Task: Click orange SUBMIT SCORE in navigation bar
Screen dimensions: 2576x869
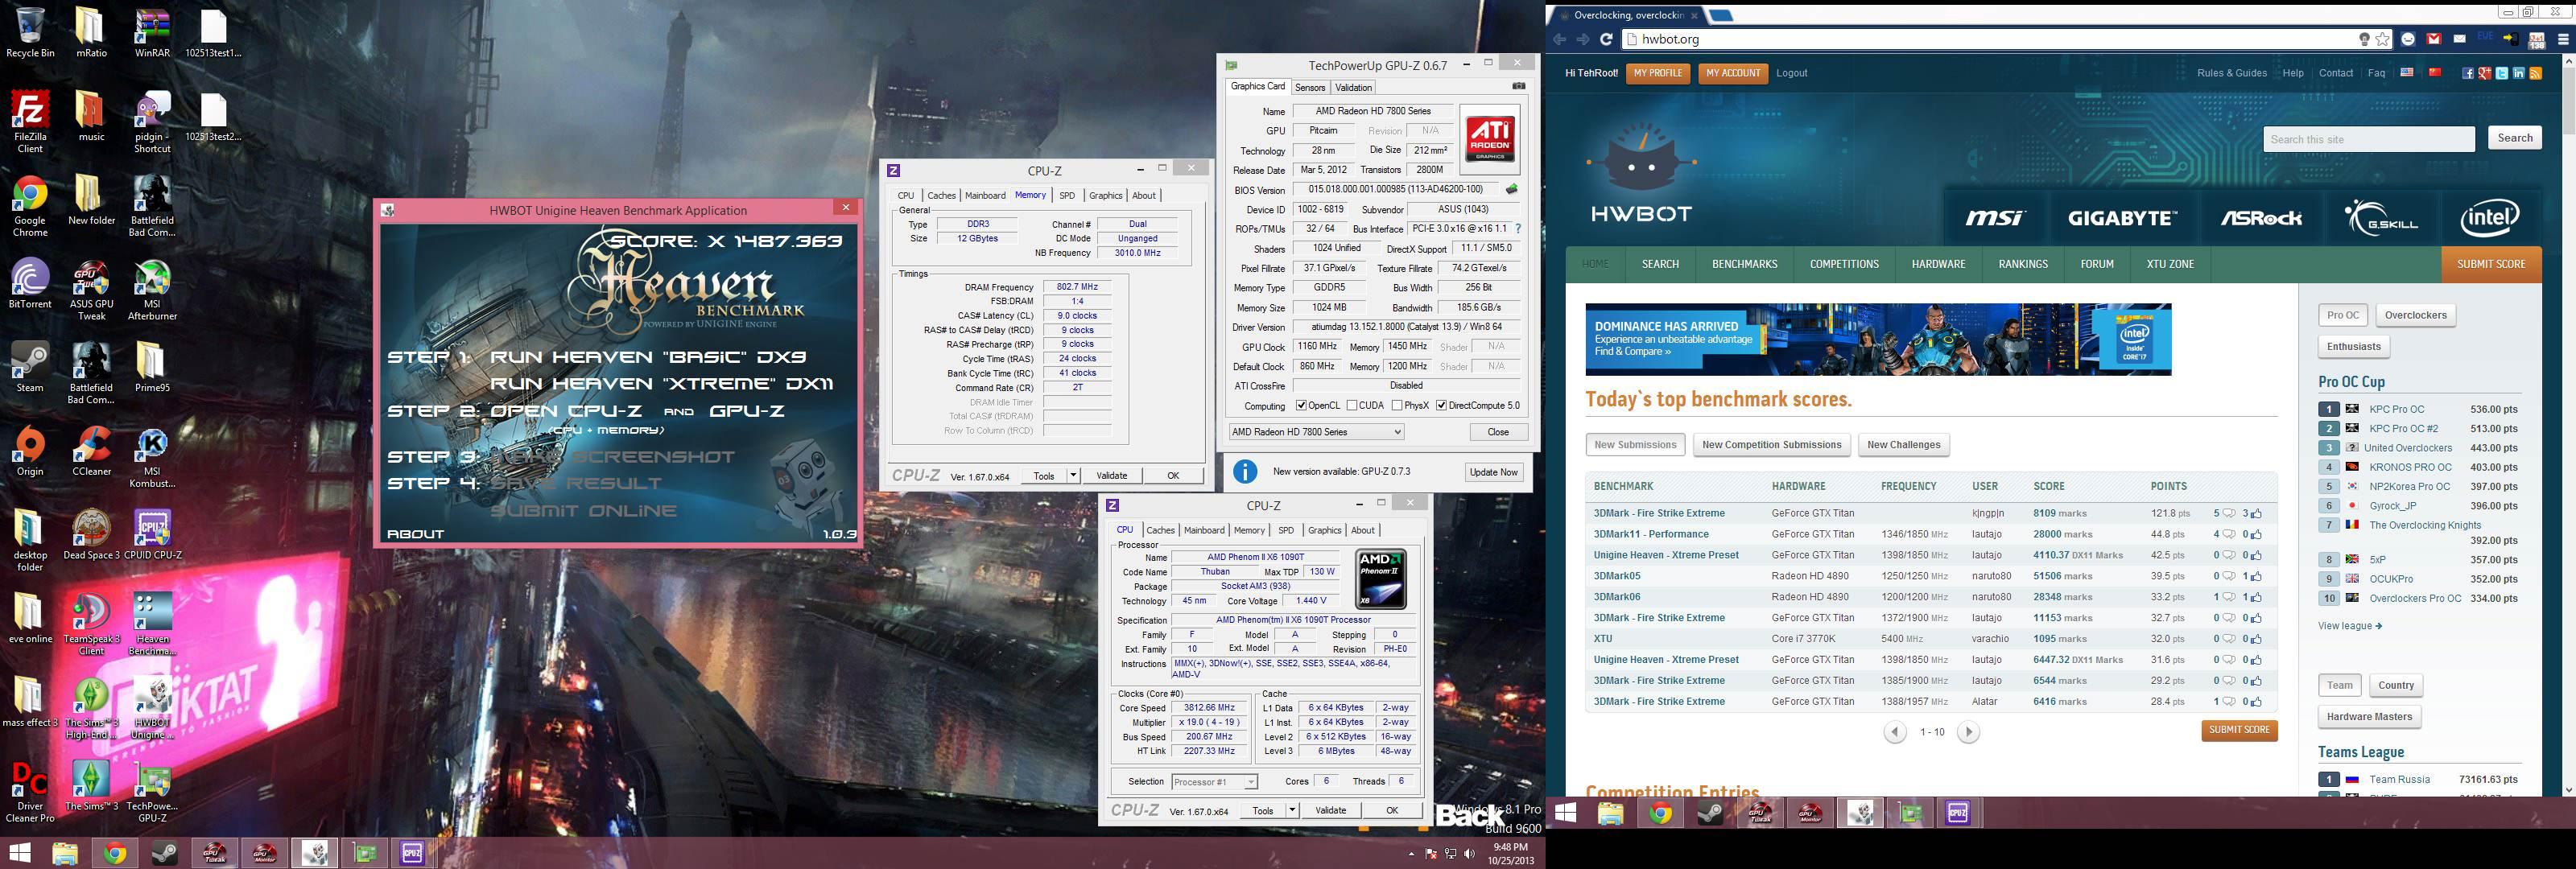Action: (x=2491, y=264)
